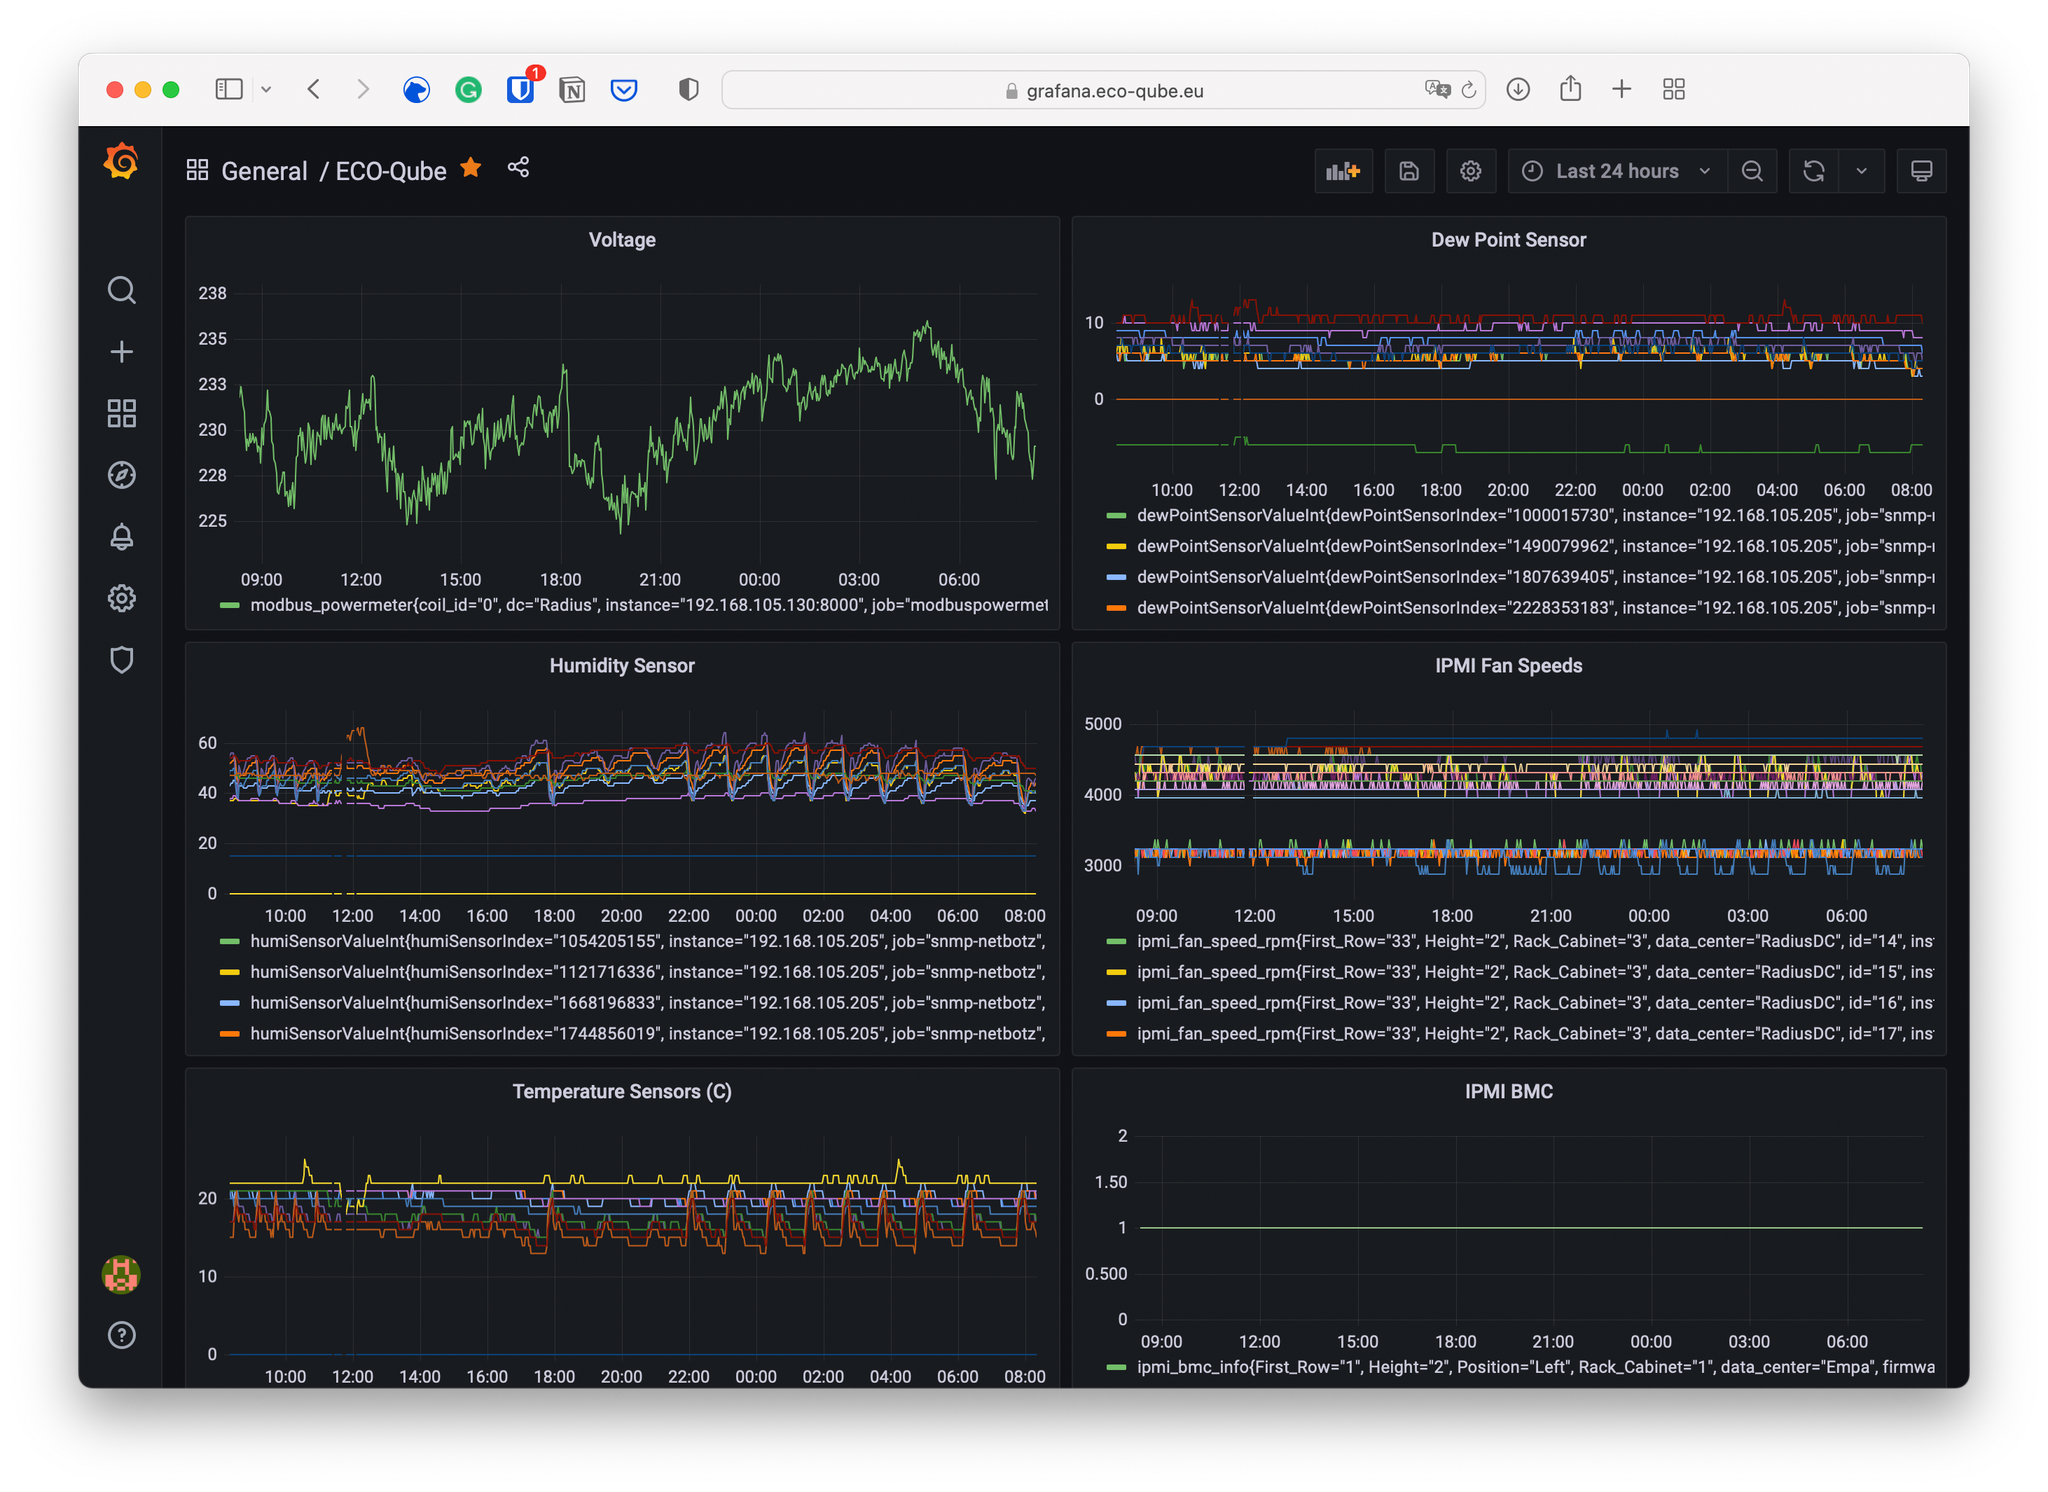Toggle the modbus_powermeter series in Voltage legend
Viewport: 2048px width, 1492px height.
tap(648, 605)
